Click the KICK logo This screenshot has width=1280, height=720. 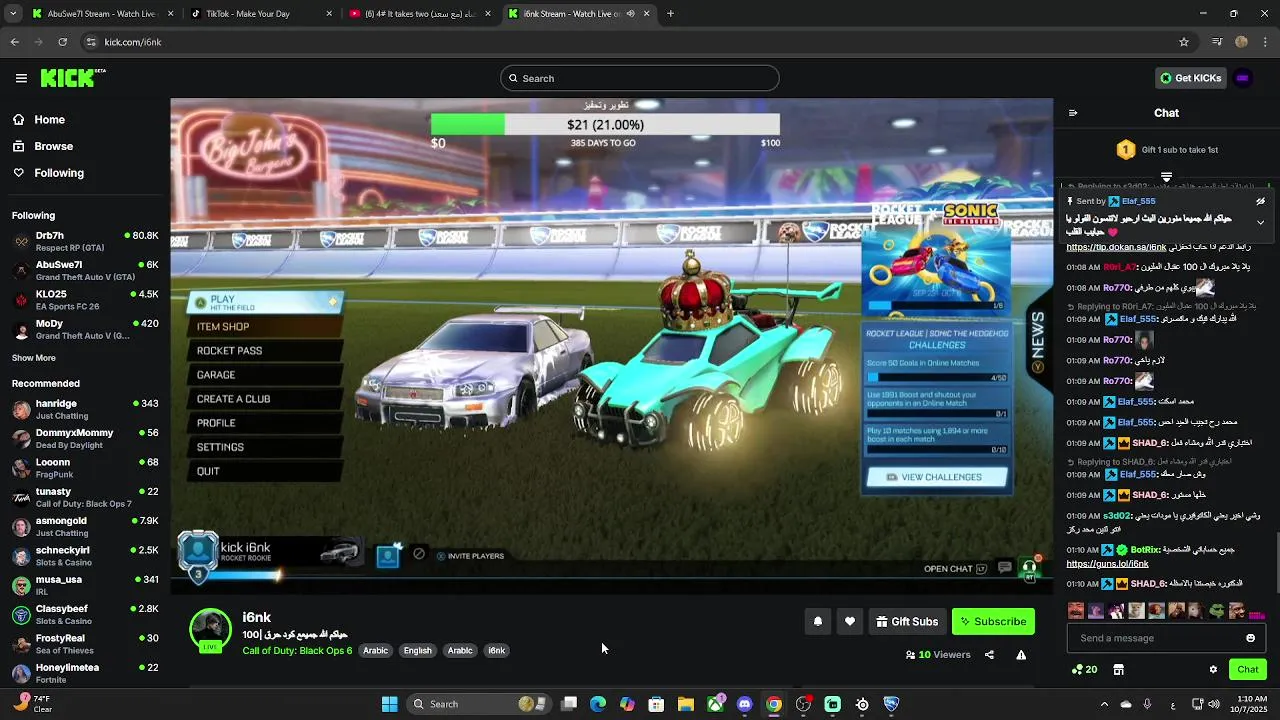point(72,78)
